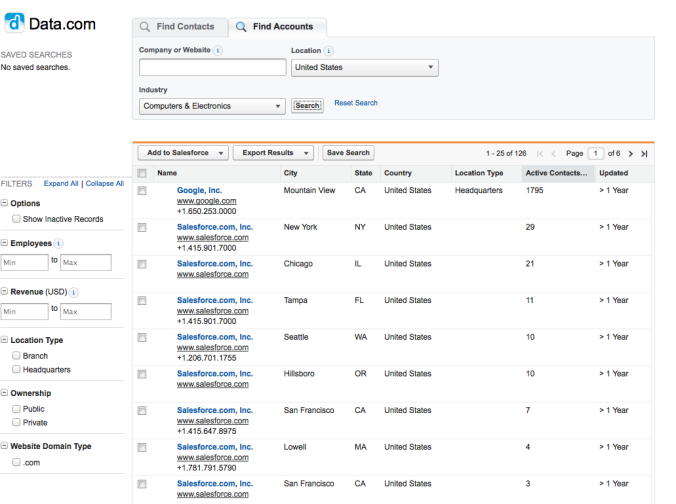Open the www.google.com website link

207,201
